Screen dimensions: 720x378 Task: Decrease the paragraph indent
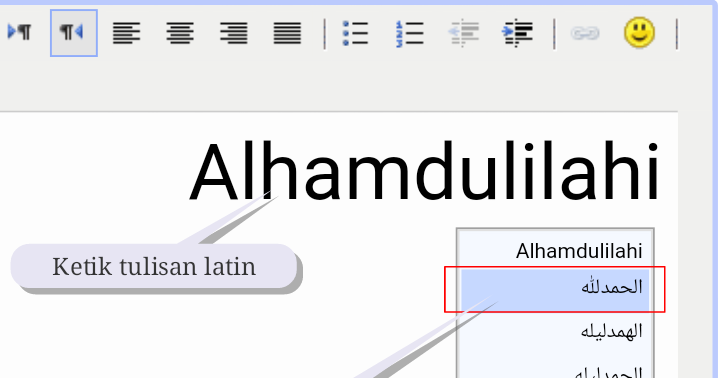(463, 33)
